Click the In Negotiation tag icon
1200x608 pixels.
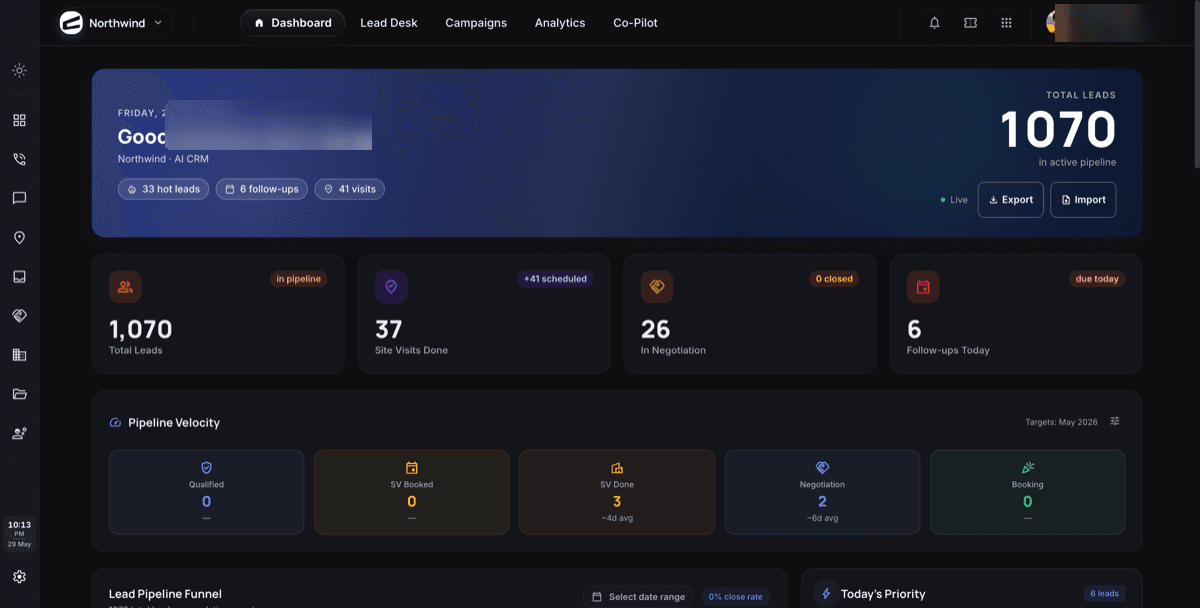(657, 287)
